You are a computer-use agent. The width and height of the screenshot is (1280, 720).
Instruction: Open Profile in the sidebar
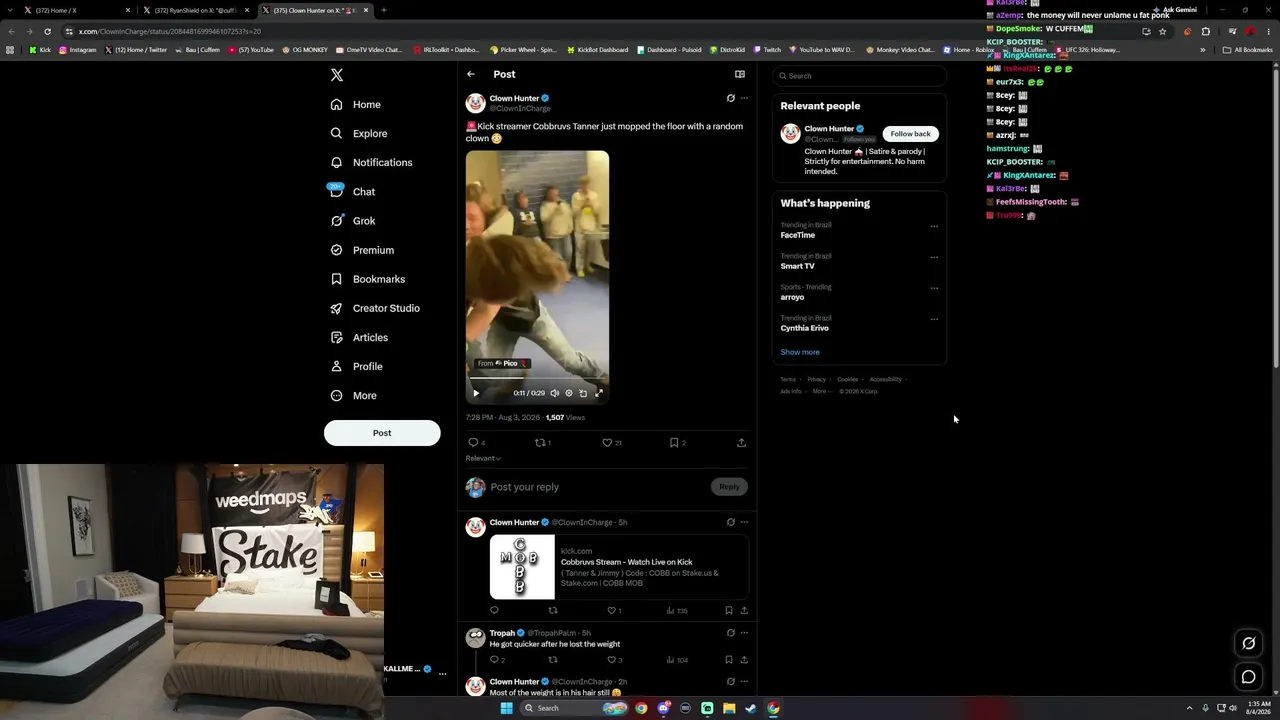(x=356, y=366)
